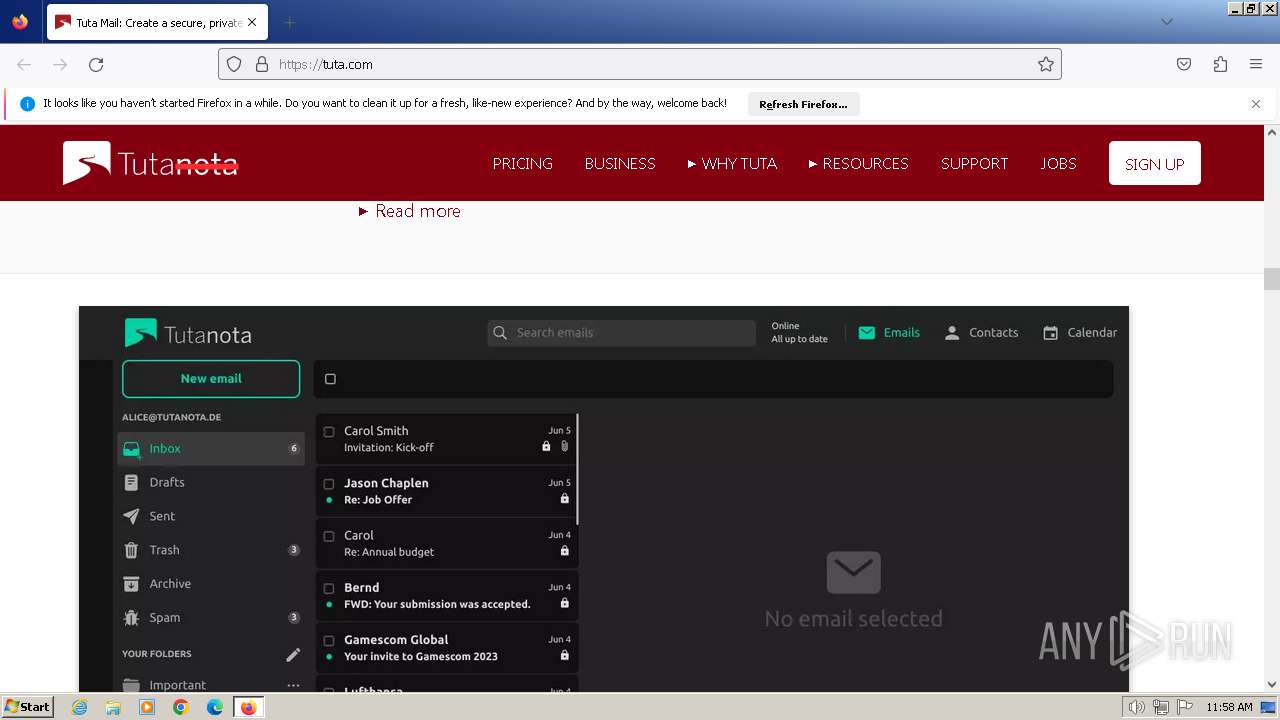Check the Bernd email checkbox
The height and width of the screenshot is (720, 1280).
click(x=329, y=588)
